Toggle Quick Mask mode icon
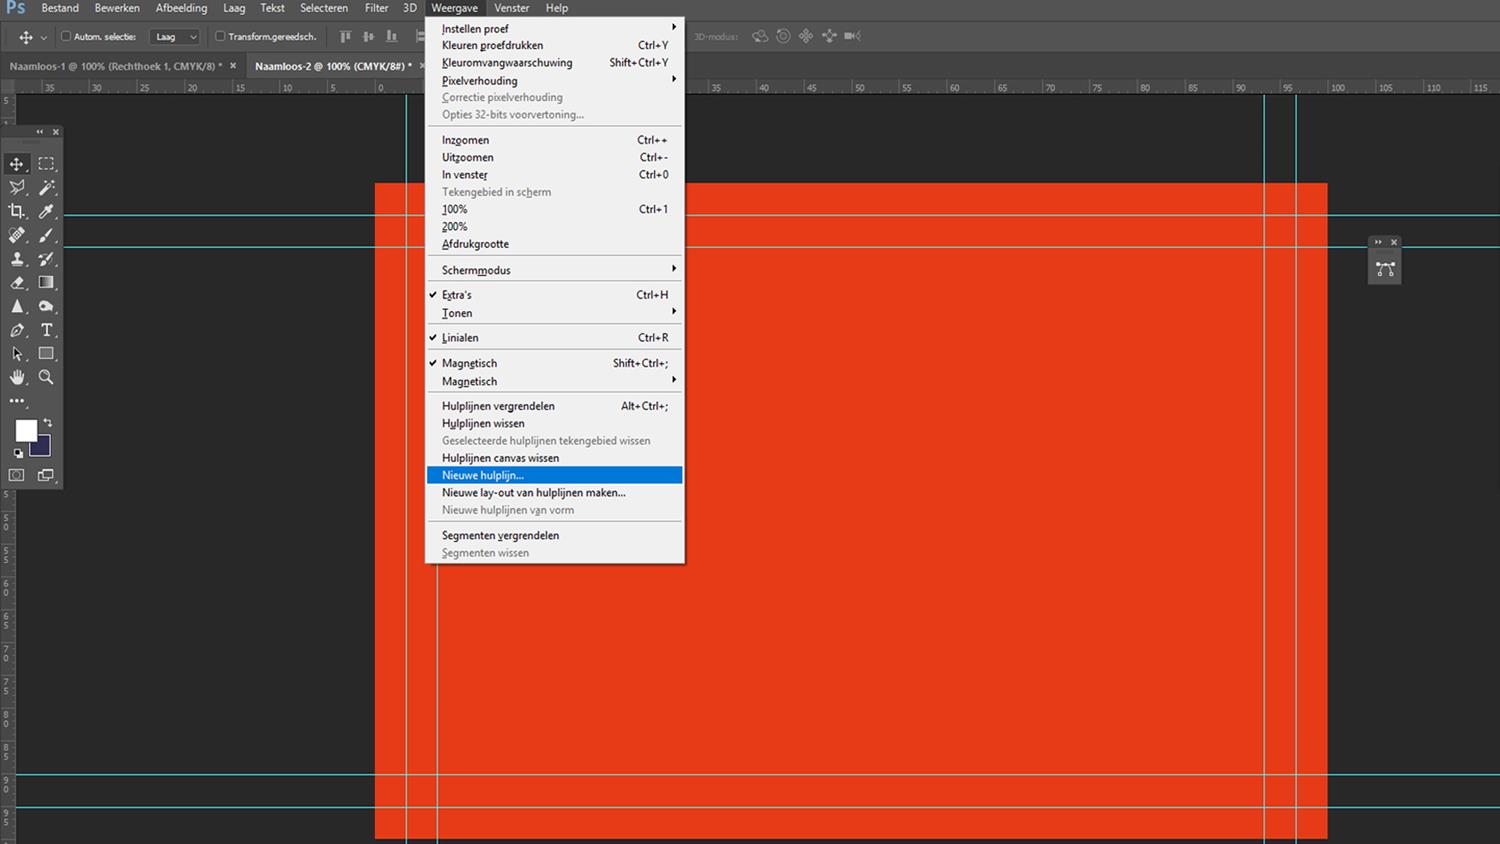This screenshot has height=844, width=1500. click(17, 475)
